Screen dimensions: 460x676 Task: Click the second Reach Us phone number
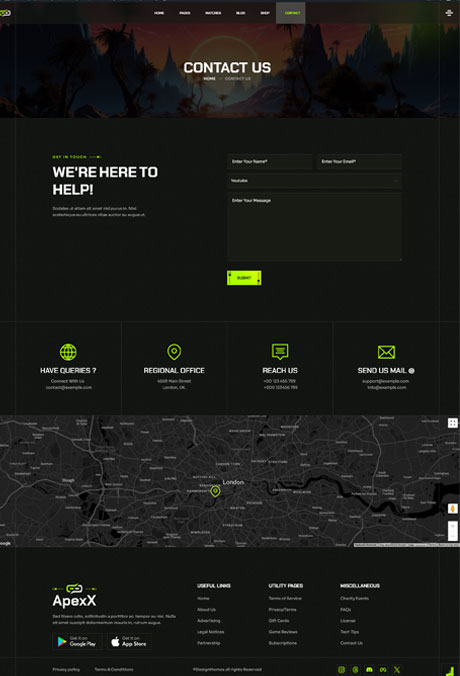(x=281, y=388)
